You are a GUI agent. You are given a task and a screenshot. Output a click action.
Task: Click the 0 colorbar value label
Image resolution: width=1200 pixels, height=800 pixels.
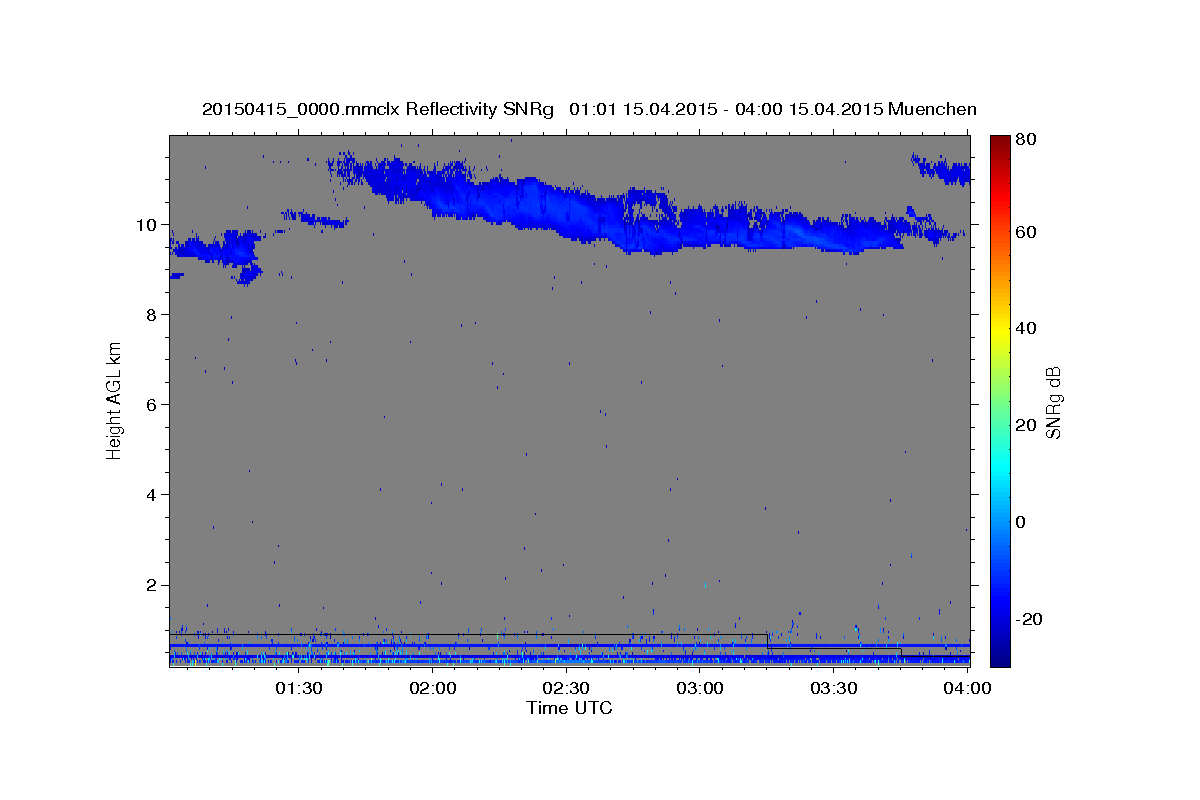(1022, 522)
